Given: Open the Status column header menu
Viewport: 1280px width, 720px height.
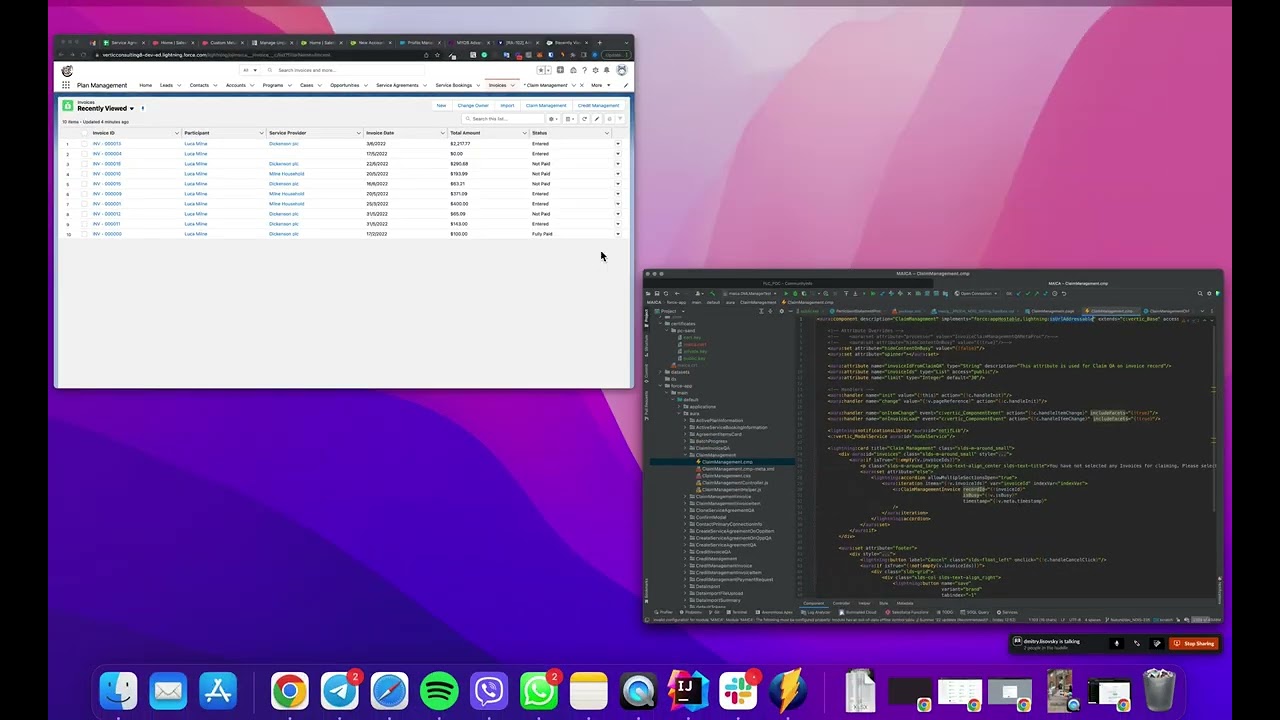Looking at the screenshot, I should (608, 133).
